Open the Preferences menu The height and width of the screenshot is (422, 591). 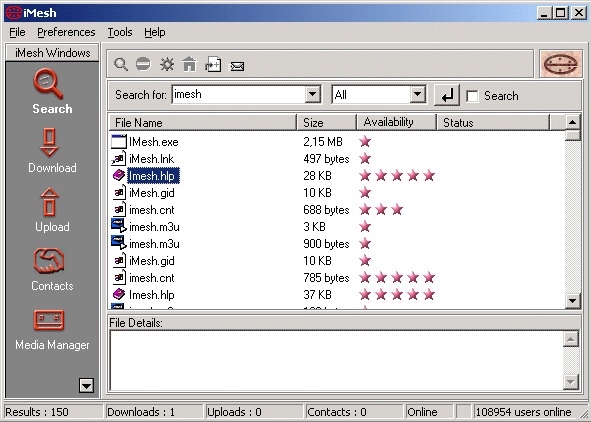click(66, 32)
